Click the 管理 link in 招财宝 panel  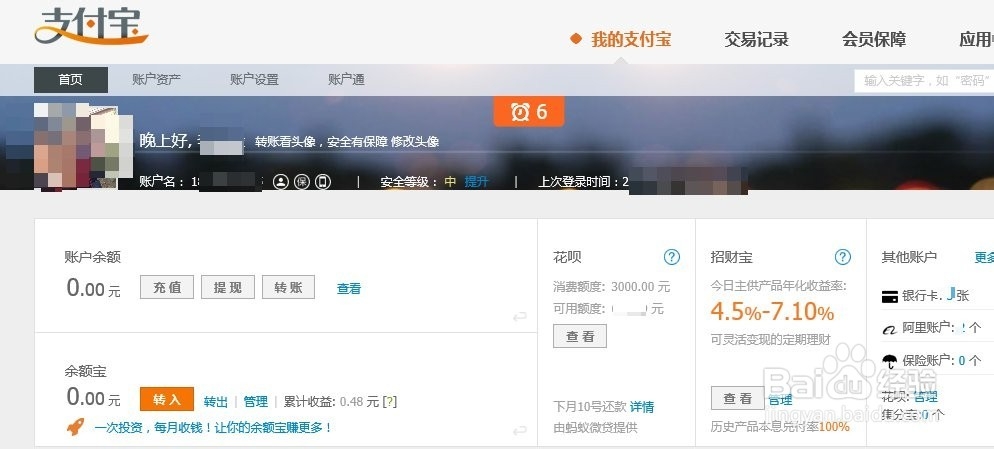780,400
